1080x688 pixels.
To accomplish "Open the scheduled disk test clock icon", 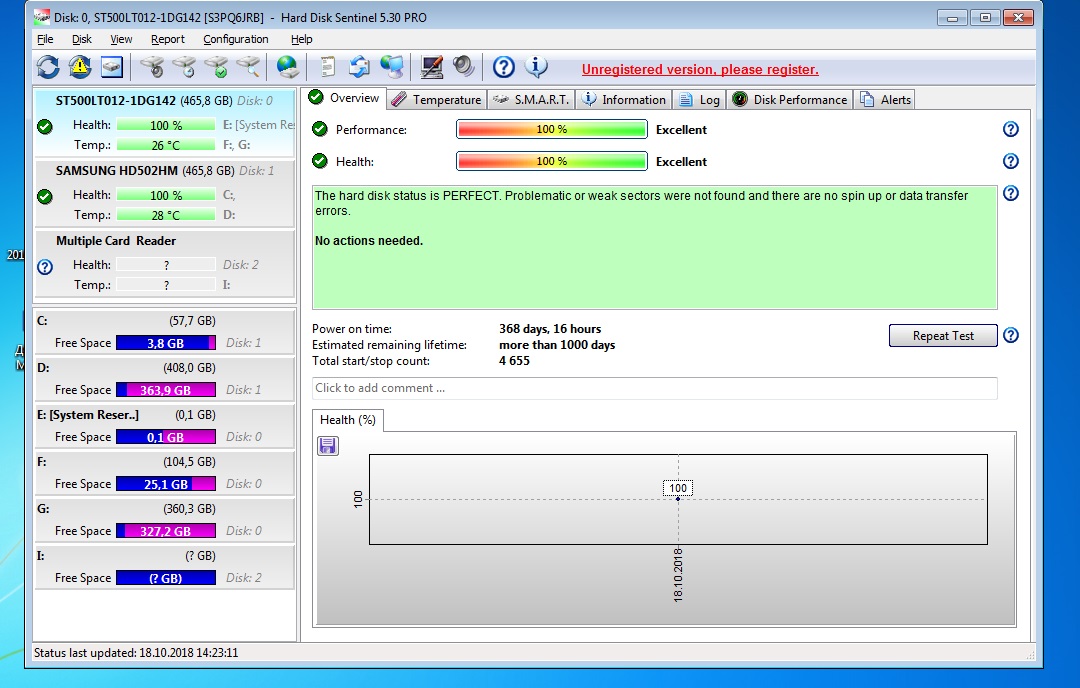I will click(x=184, y=66).
